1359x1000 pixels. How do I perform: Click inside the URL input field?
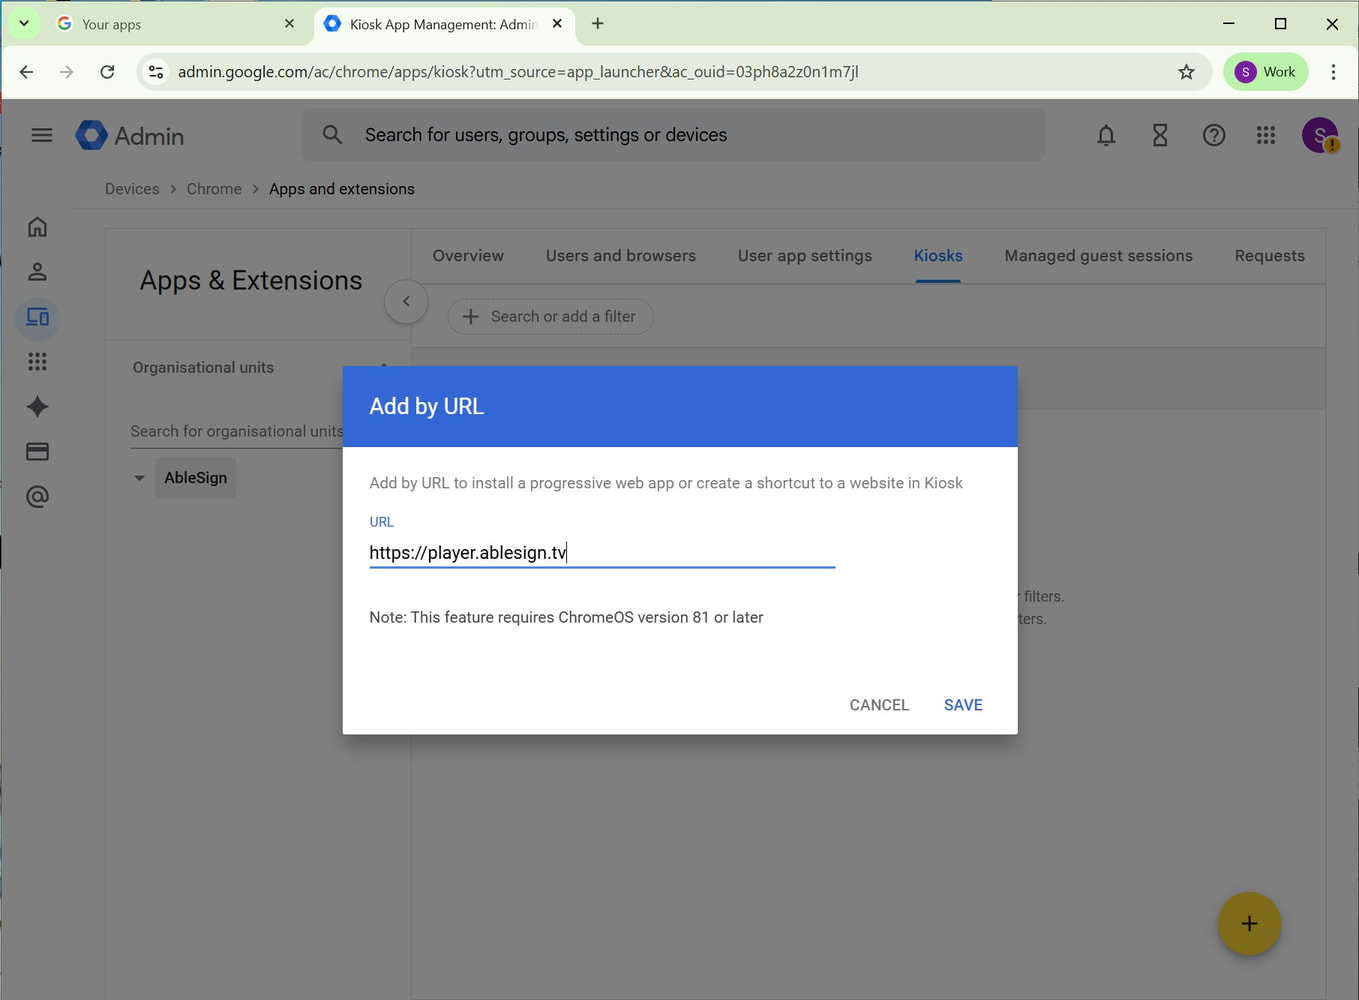[x=600, y=552]
